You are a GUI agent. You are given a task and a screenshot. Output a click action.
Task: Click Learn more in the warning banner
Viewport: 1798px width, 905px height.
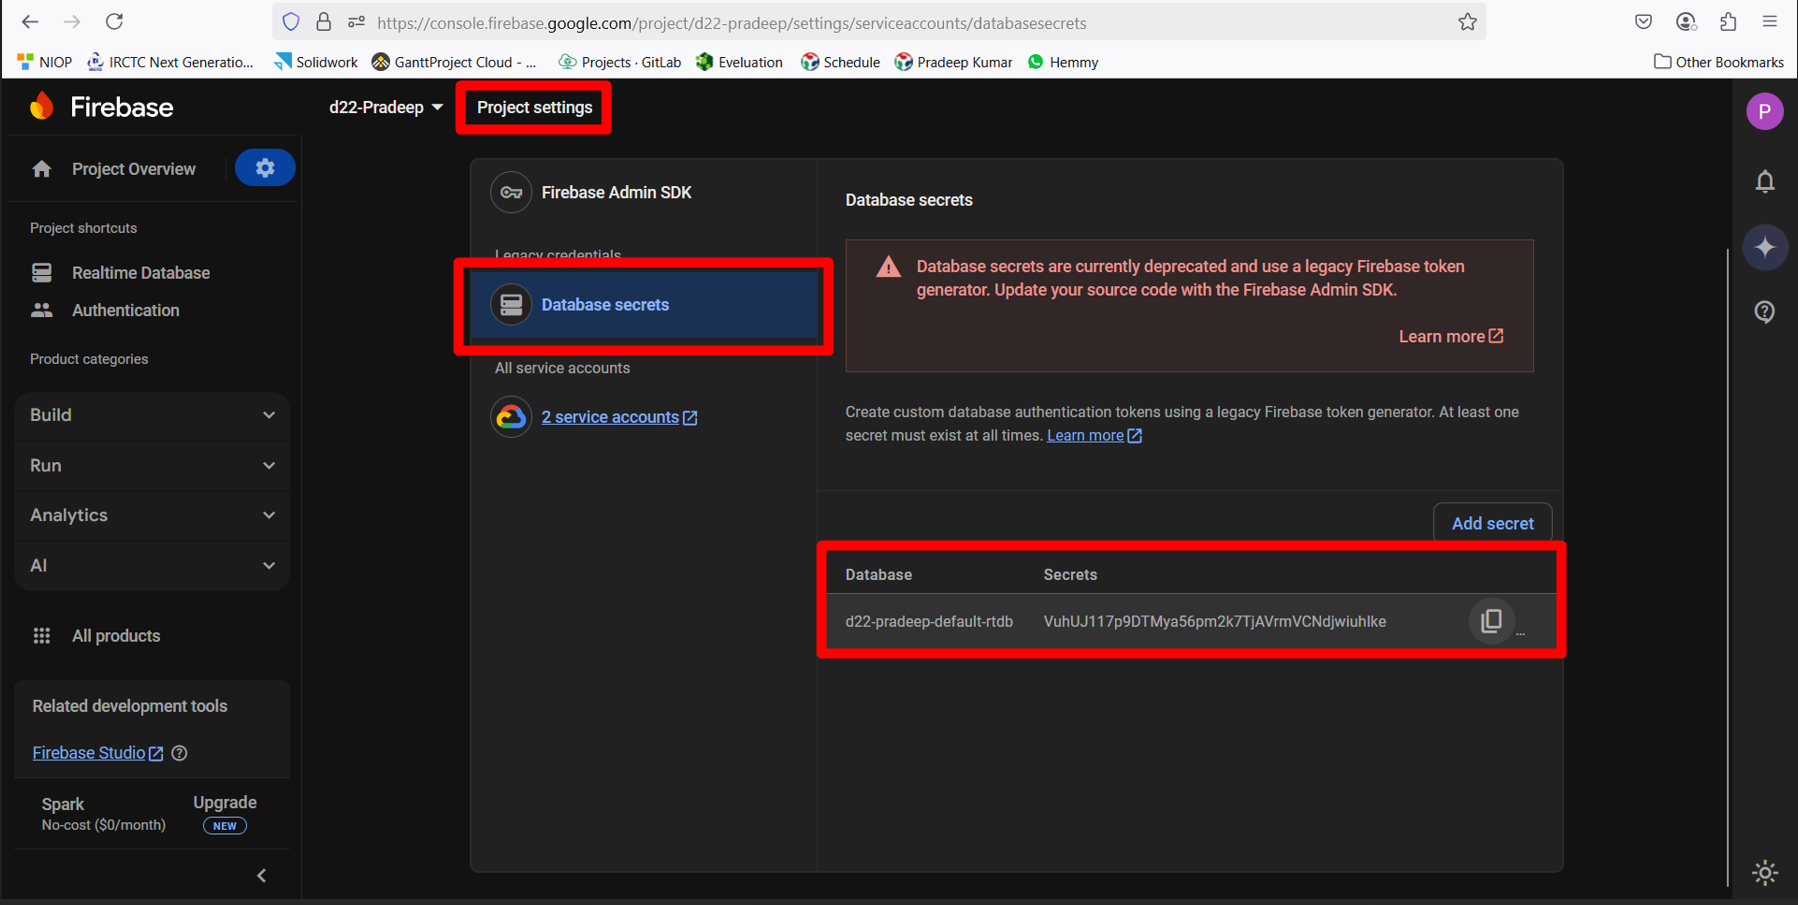point(1450,336)
